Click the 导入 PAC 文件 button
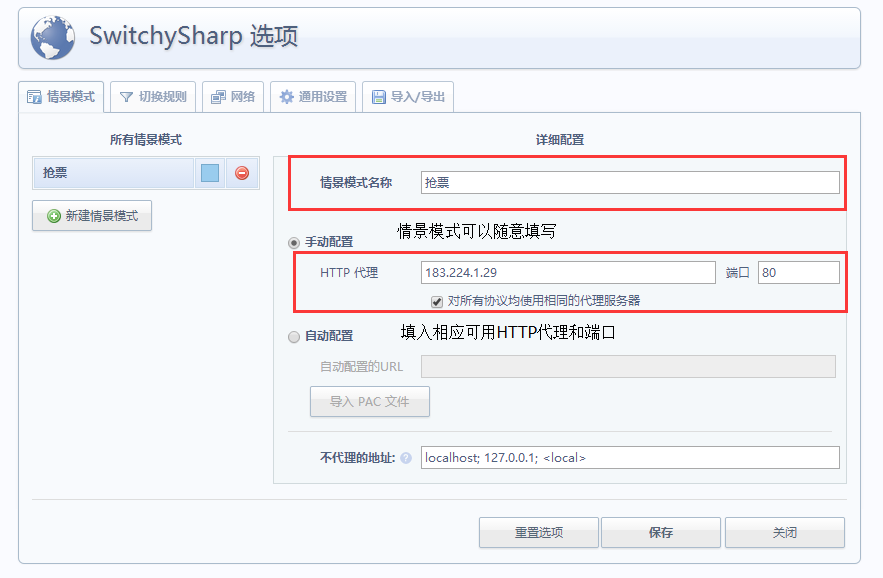Screen dimensions: 883x578 coord(370,402)
